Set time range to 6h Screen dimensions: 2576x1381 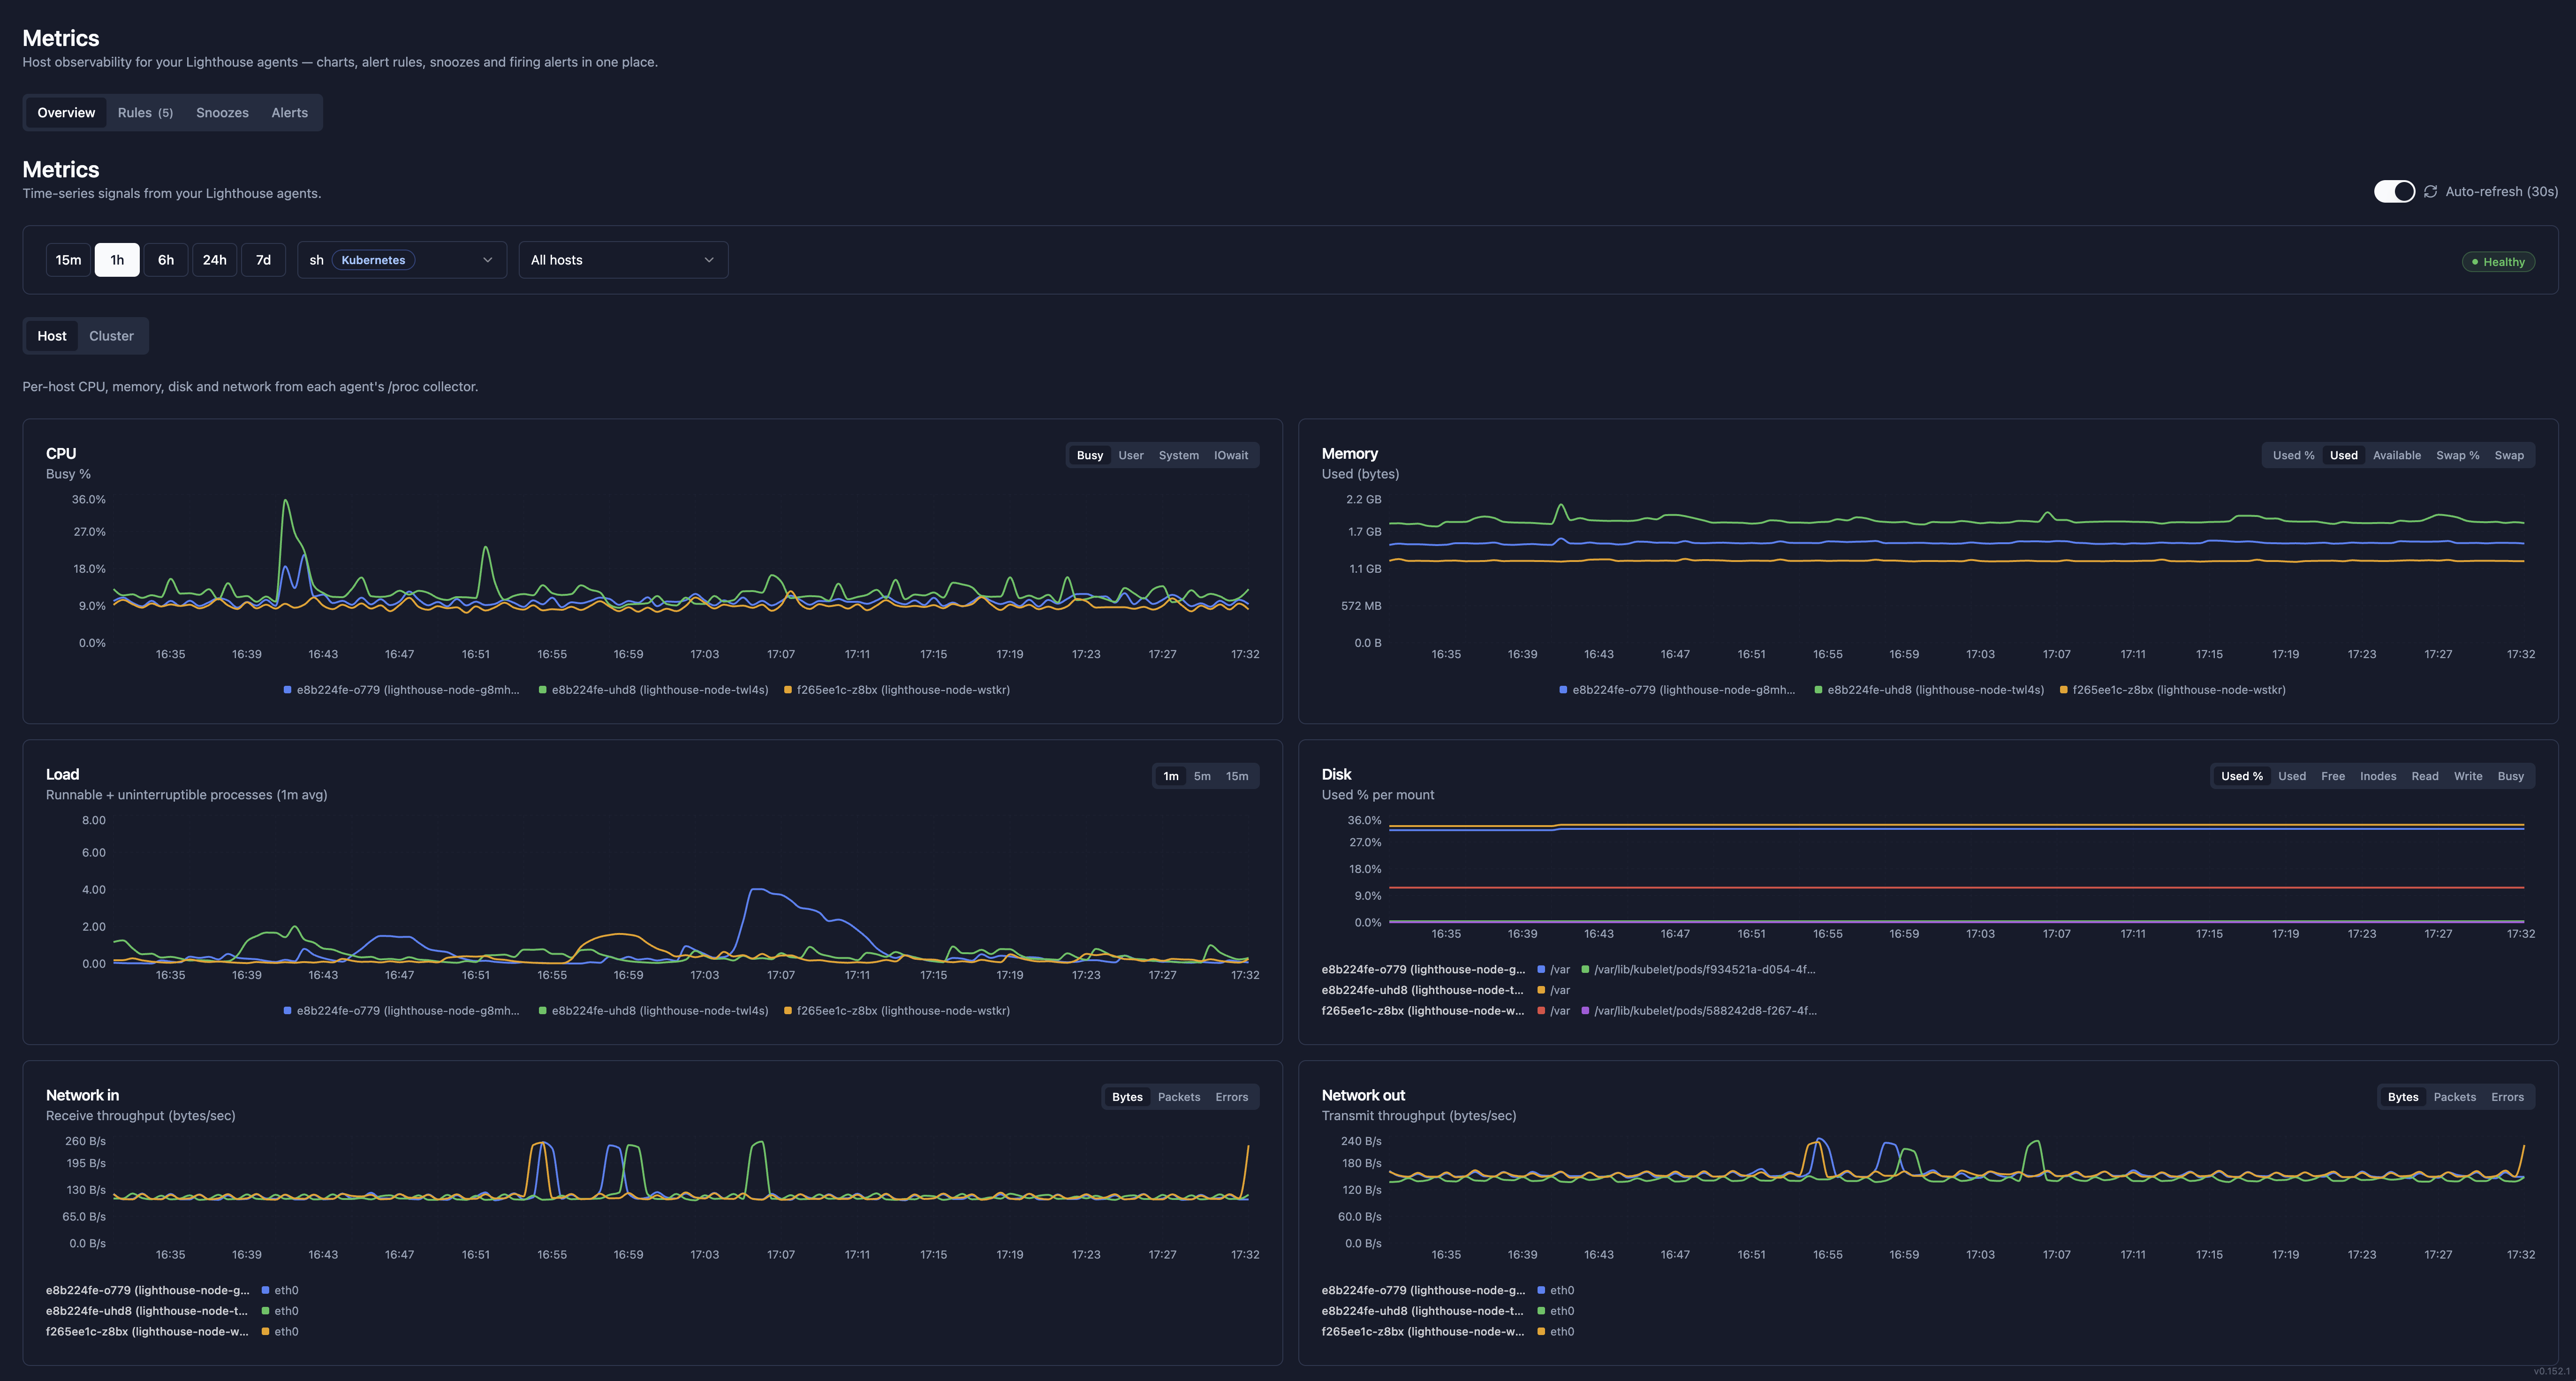pos(166,260)
